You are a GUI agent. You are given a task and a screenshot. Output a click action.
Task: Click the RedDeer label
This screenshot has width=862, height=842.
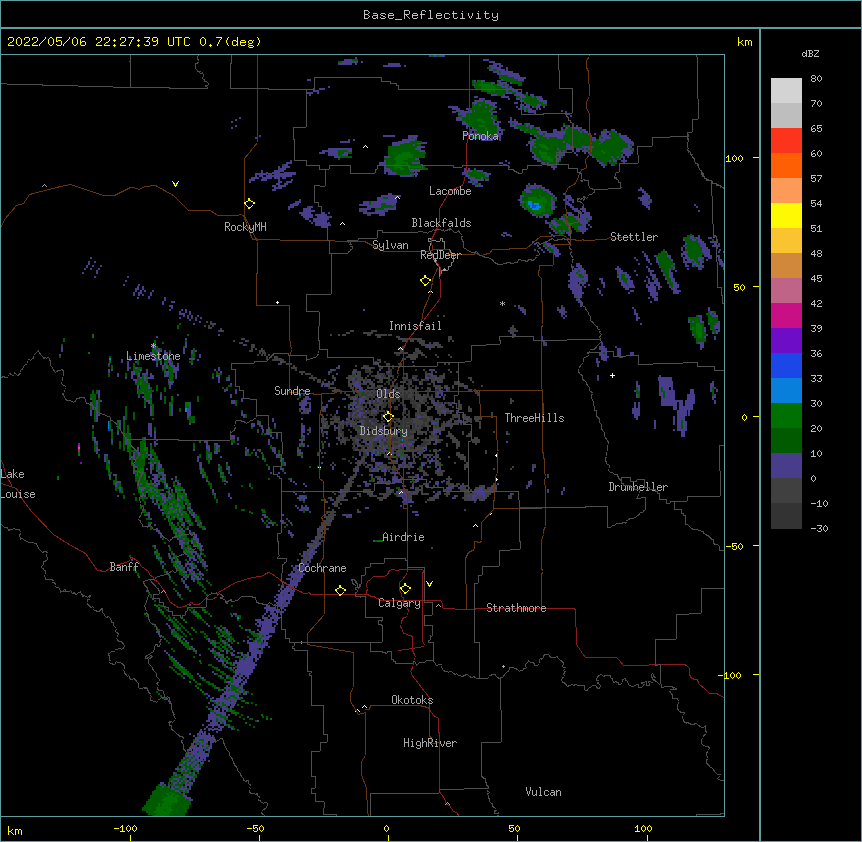440,255
